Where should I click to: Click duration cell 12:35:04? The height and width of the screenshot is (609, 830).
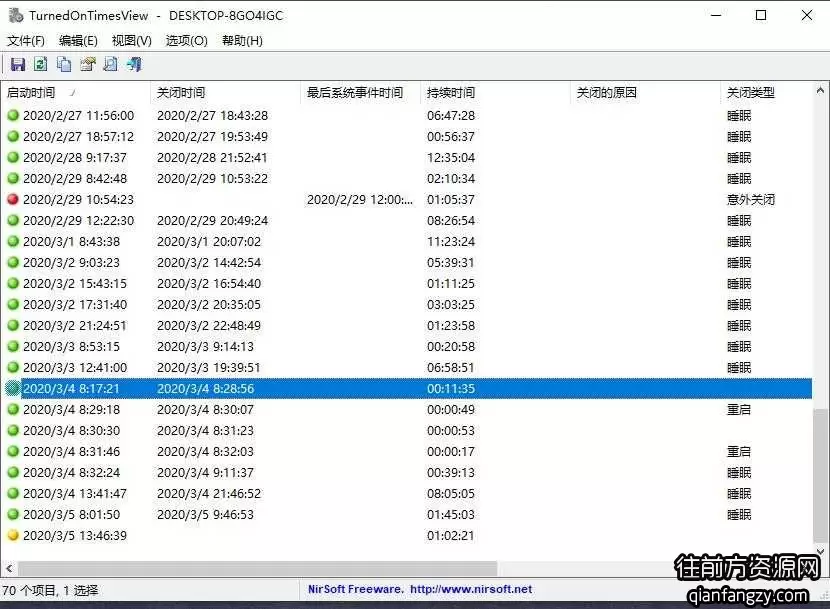451,157
